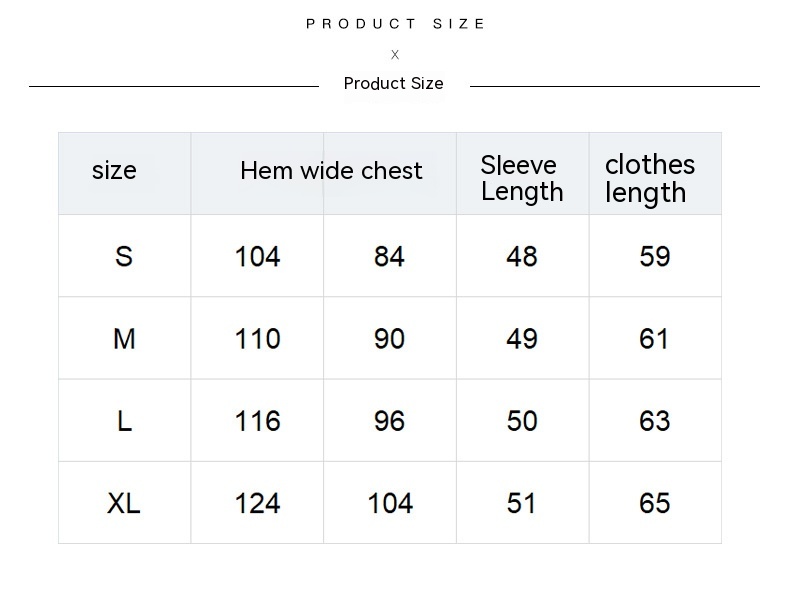790x590 pixels.
Task: Select clothes length 65 in the XL row
Action: (654, 503)
